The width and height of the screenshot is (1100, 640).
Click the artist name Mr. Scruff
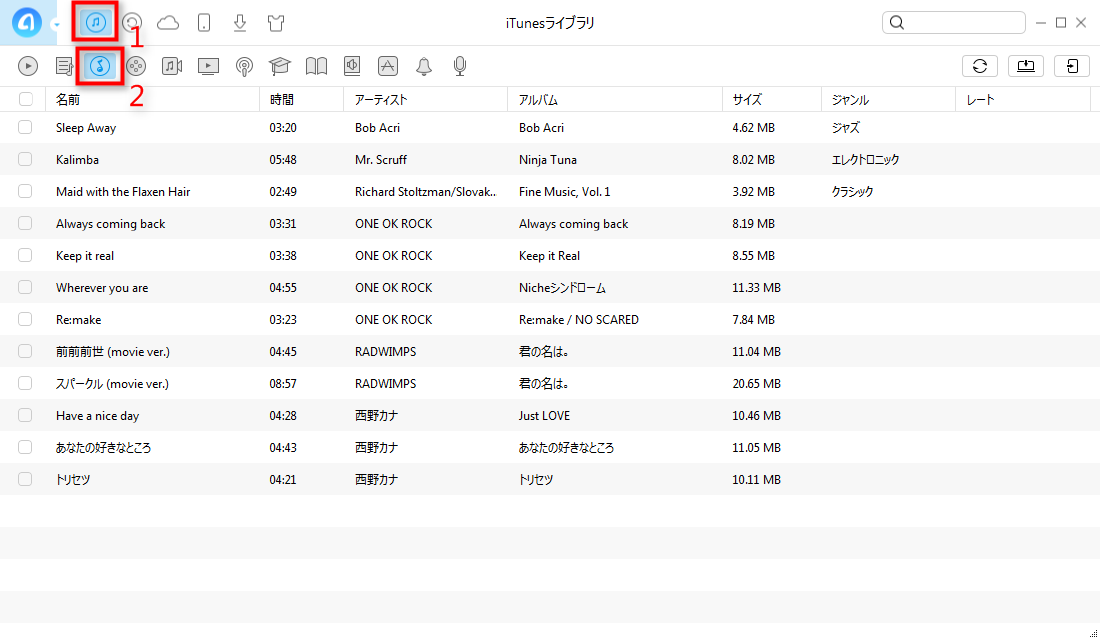[x=381, y=160]
